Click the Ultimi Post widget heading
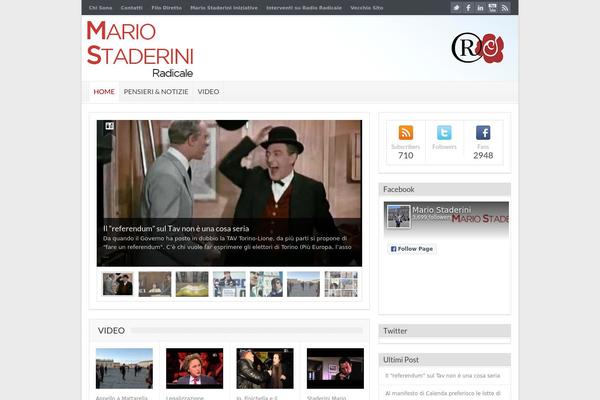Viewport: 600px width, 400px height. 401,360
